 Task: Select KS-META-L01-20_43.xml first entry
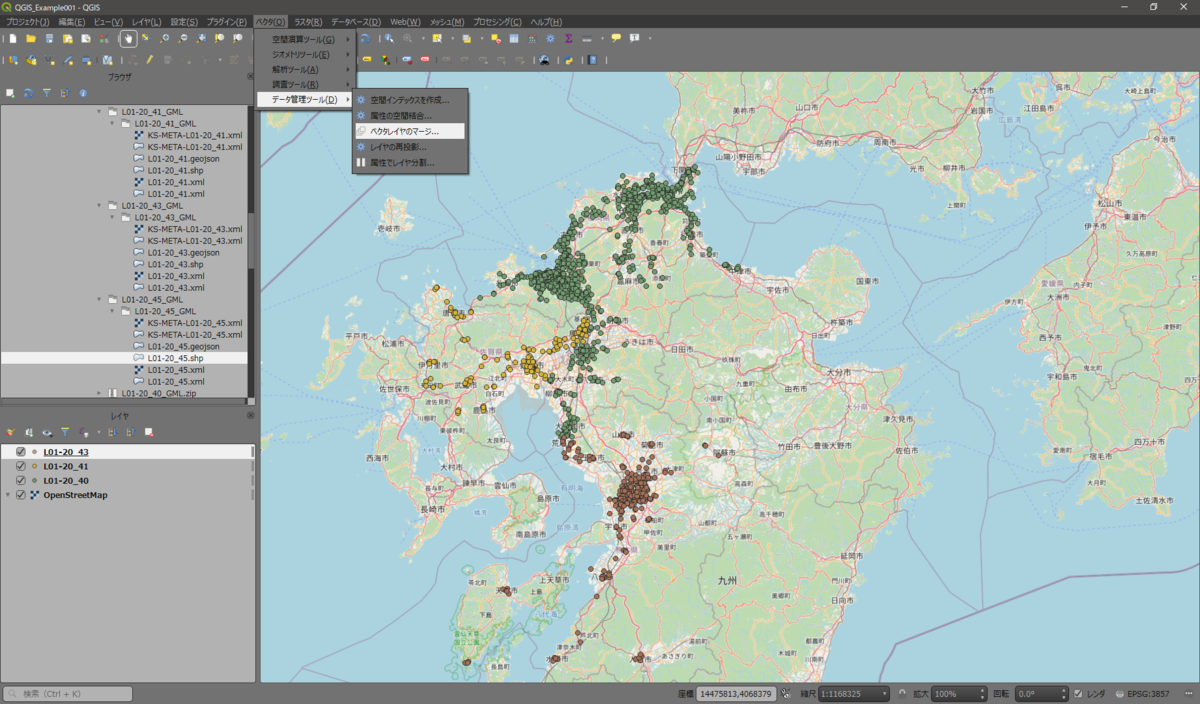click(x=194, y=229)
